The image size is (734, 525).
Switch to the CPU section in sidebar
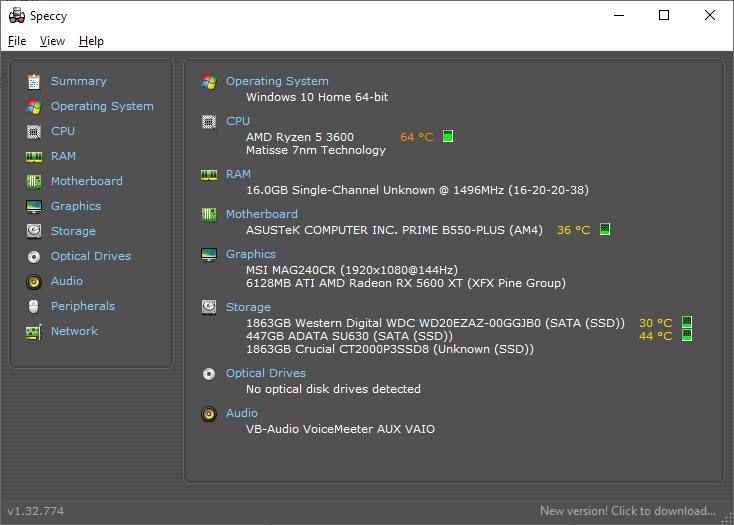pyautogui.click(x=63, y=131)
